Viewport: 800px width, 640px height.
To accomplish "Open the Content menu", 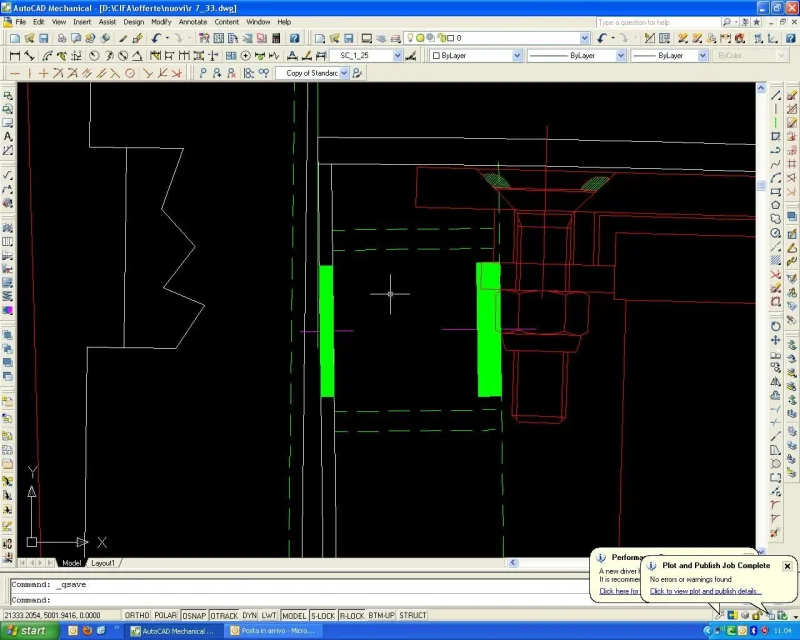I will tap(227, 22).
